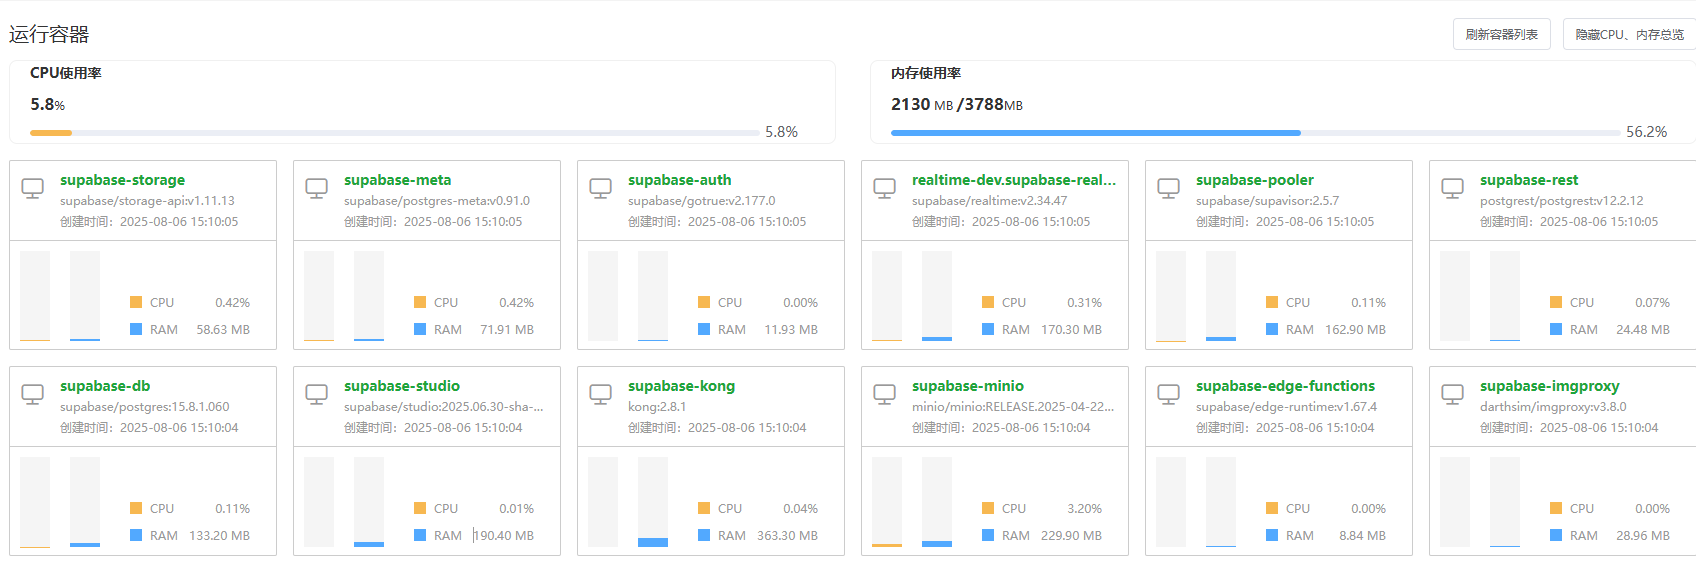Screen dimensions: 1696x569
Task: Open the supabase-storage container link
Action: pyautogui.click(x=122, y=180)
